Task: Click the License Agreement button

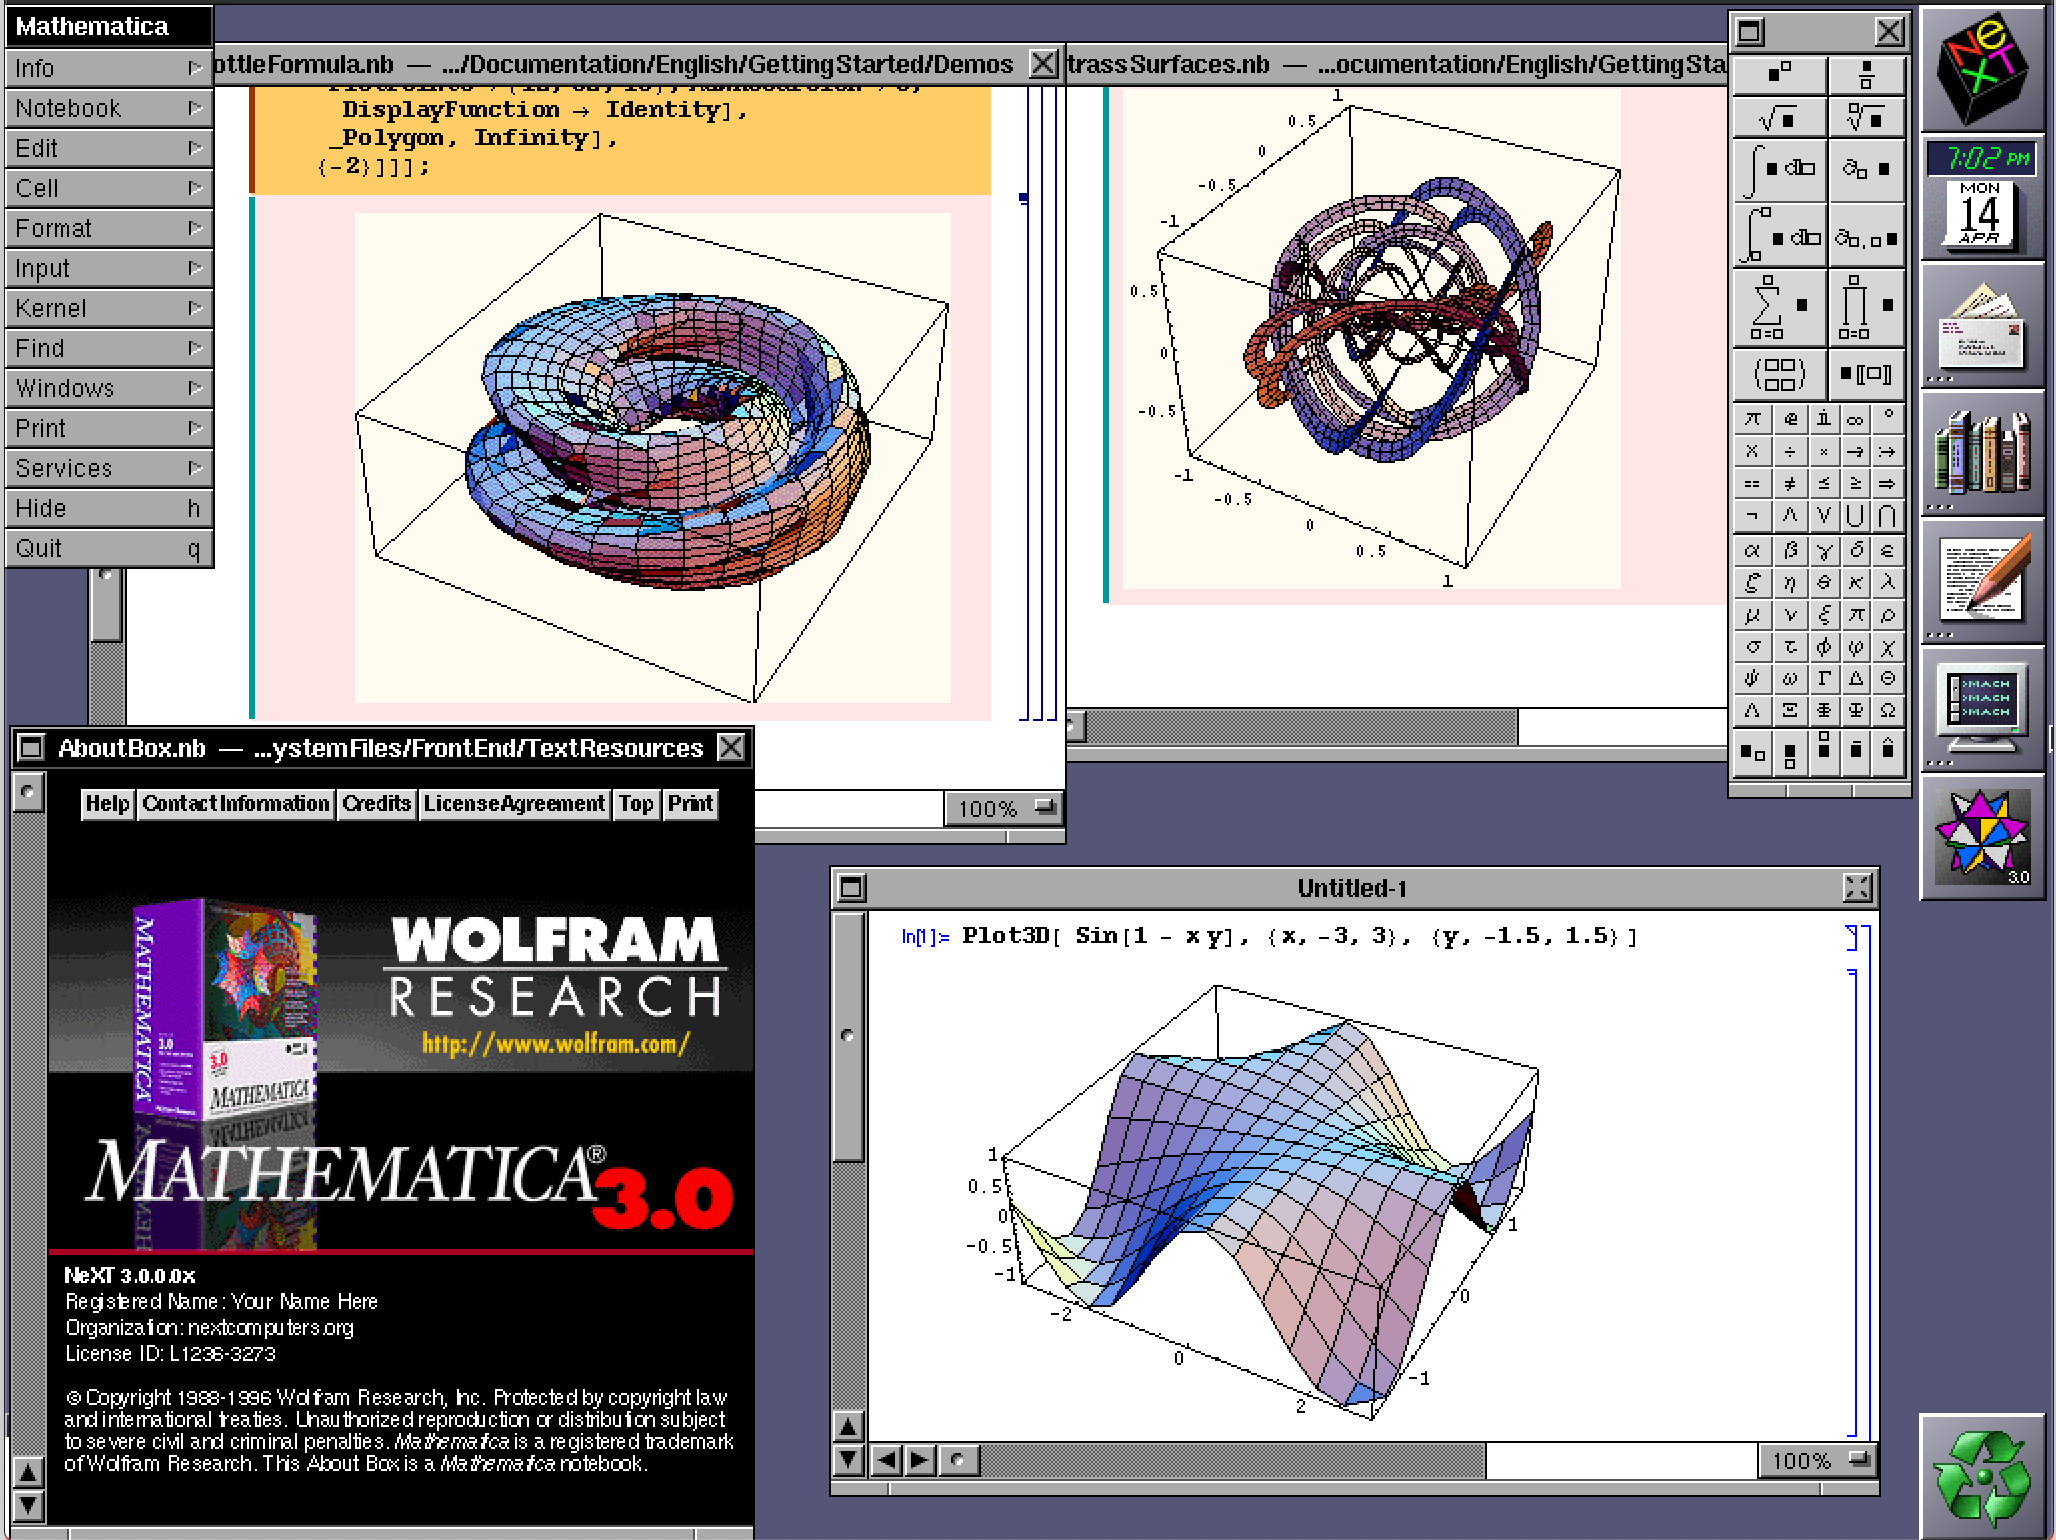Action: 514,804
